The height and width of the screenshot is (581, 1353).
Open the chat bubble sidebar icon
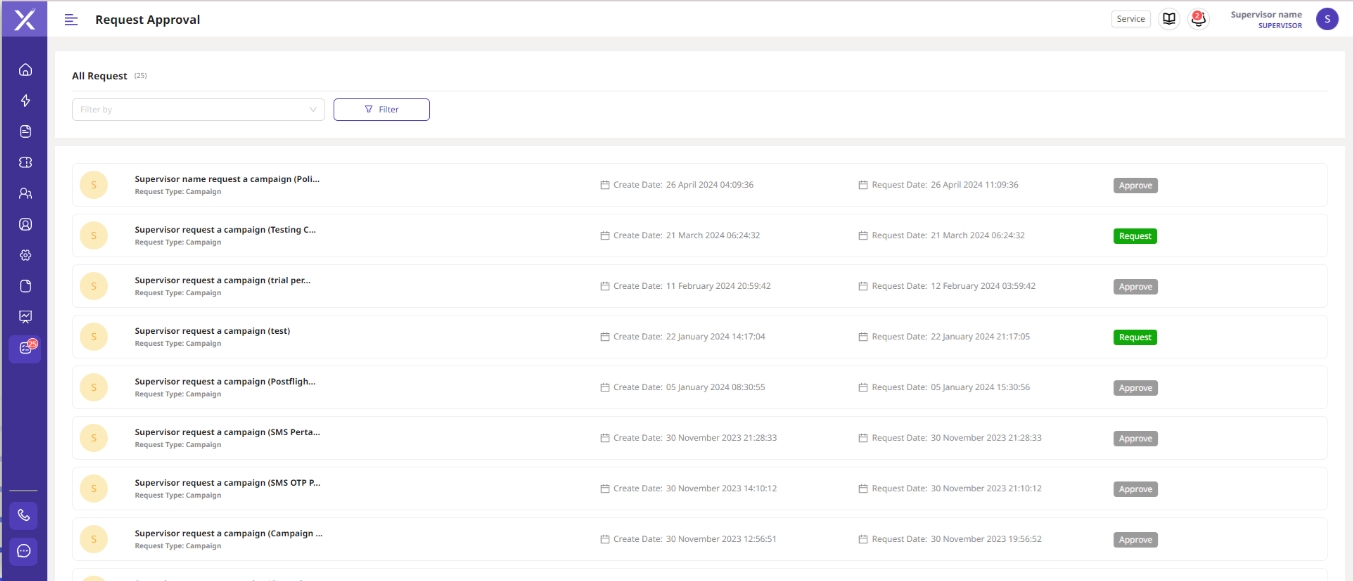click(24, 551)
